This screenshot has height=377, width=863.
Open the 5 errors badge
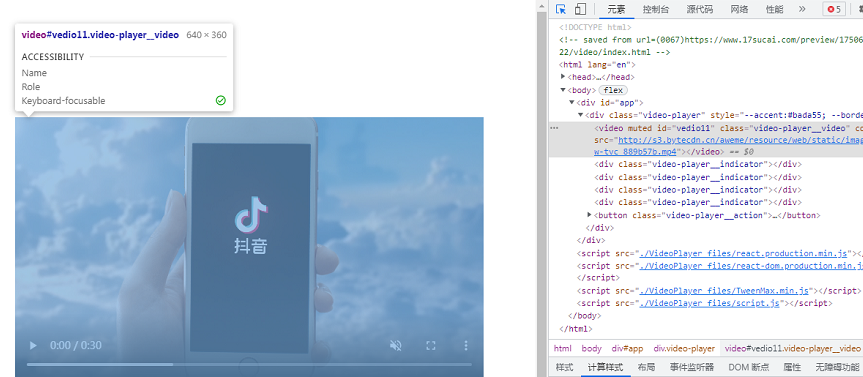(834, 9)
